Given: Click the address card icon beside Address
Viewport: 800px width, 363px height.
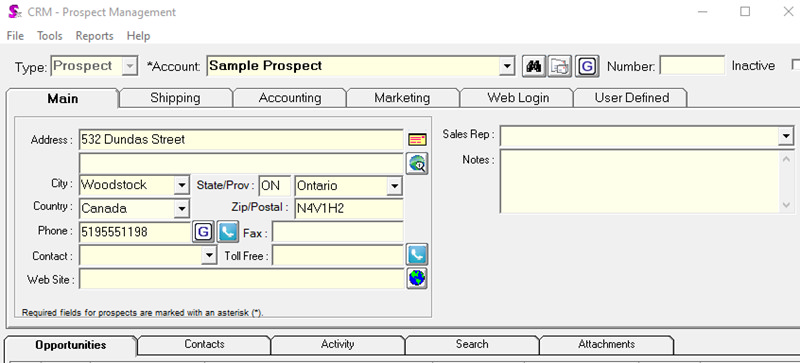Looking at the screenshot, I should tap(417, 139).
